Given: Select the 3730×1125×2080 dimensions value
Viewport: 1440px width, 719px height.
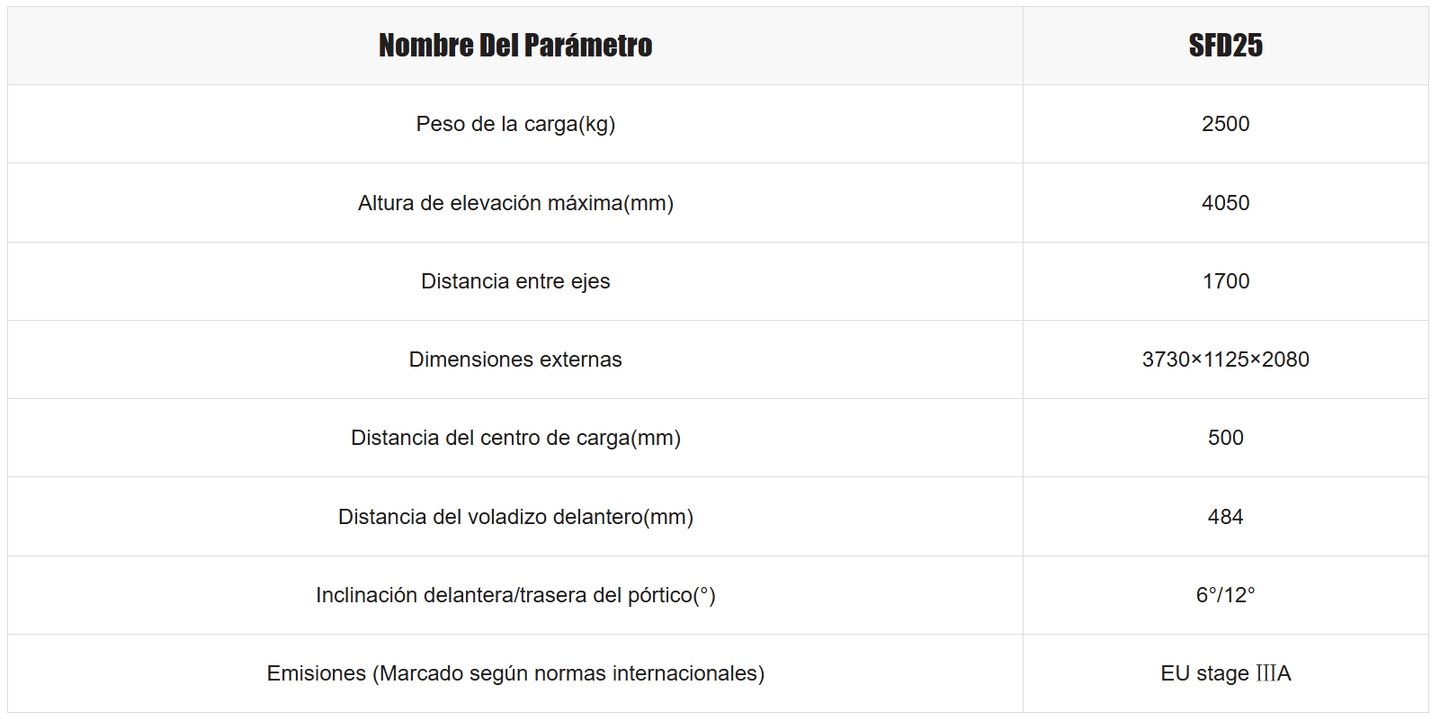Looking at the screenshot, I should point(1225,359).
